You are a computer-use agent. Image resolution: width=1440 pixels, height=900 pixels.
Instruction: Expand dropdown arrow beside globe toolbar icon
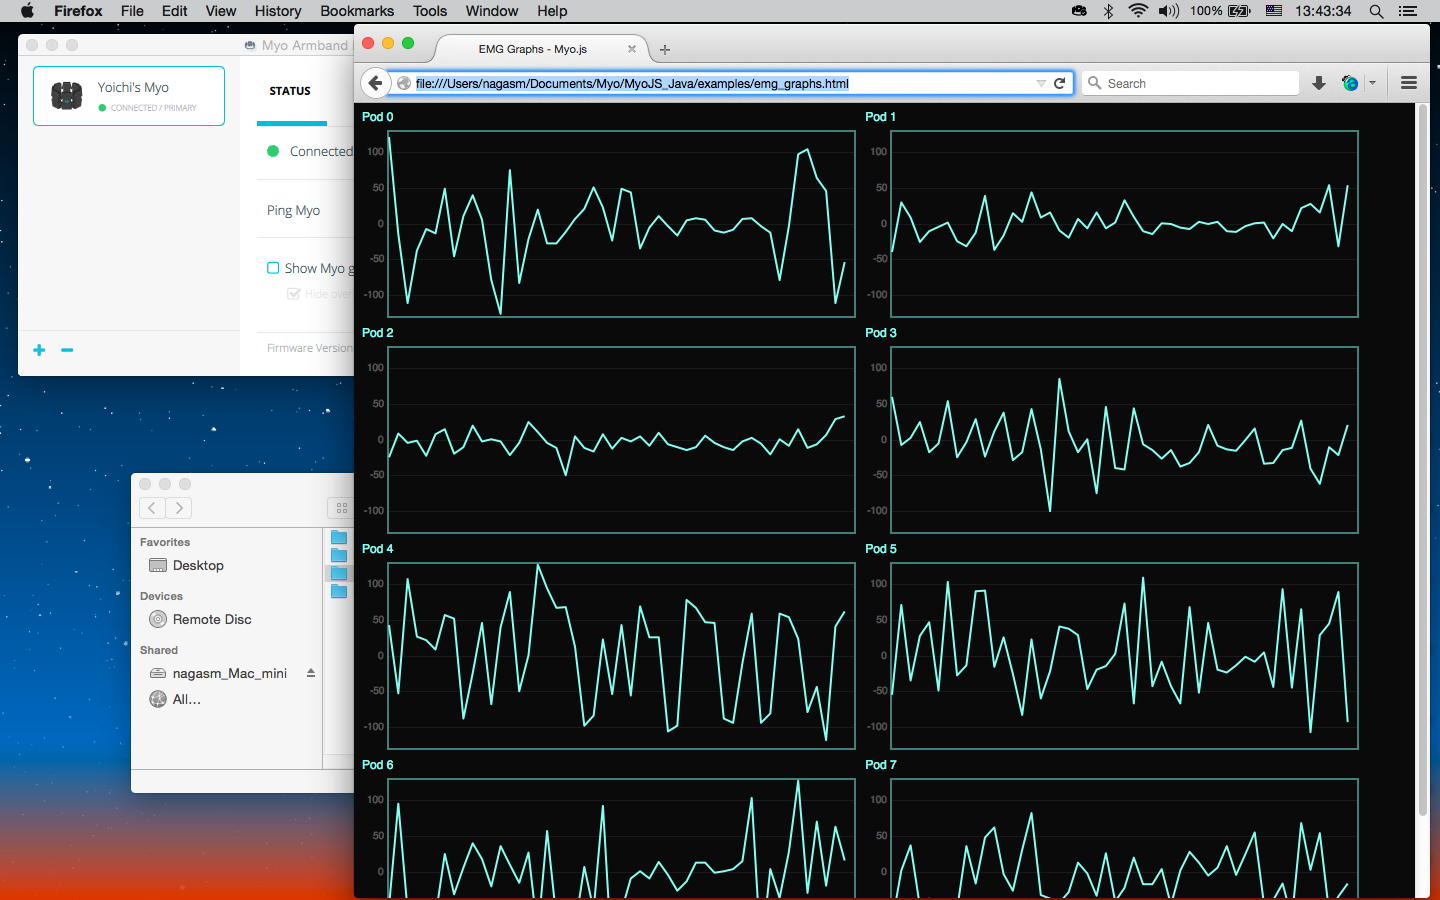[x=1372, y=83]
